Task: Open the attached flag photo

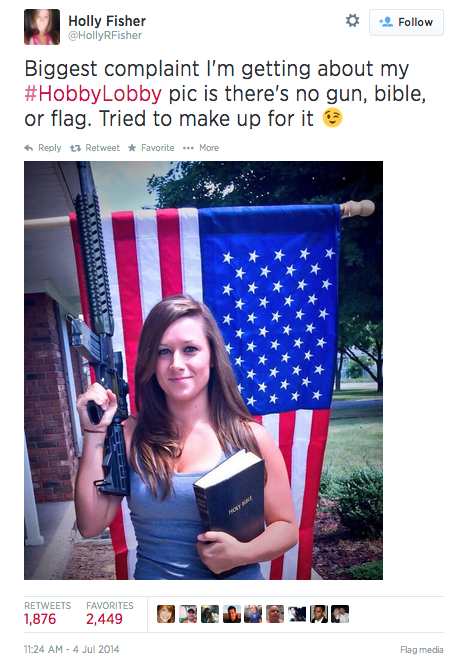Action: (x=204, y=370)
